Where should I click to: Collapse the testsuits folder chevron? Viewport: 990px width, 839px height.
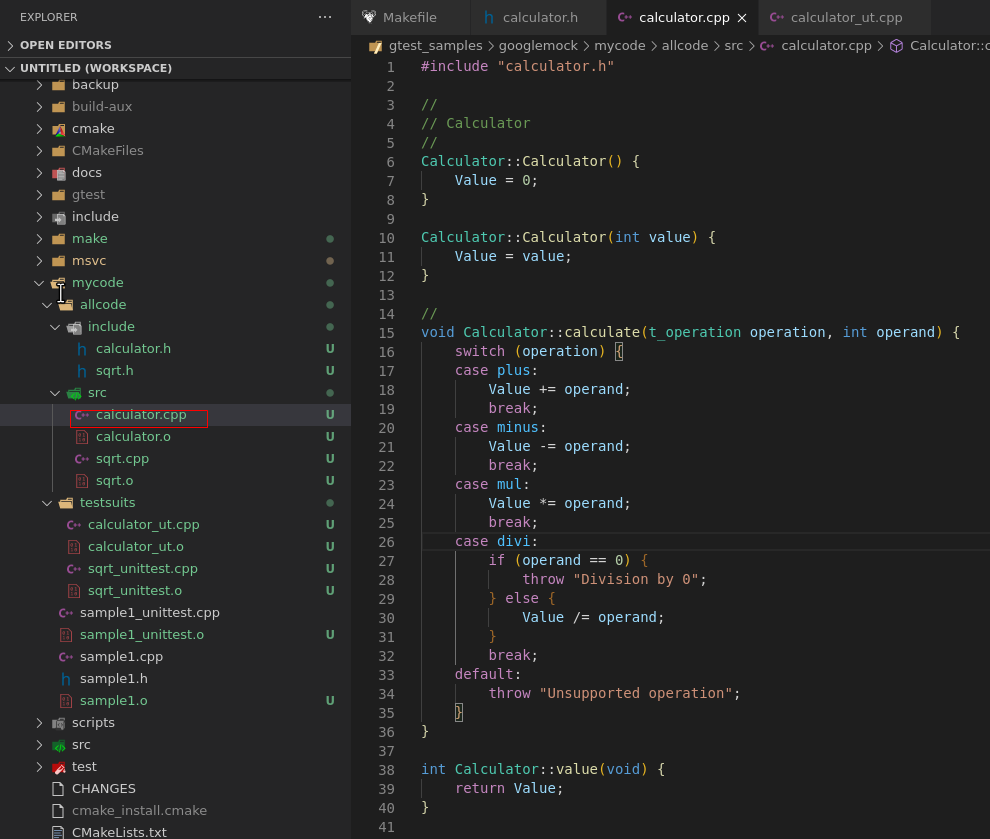[47, 503]
